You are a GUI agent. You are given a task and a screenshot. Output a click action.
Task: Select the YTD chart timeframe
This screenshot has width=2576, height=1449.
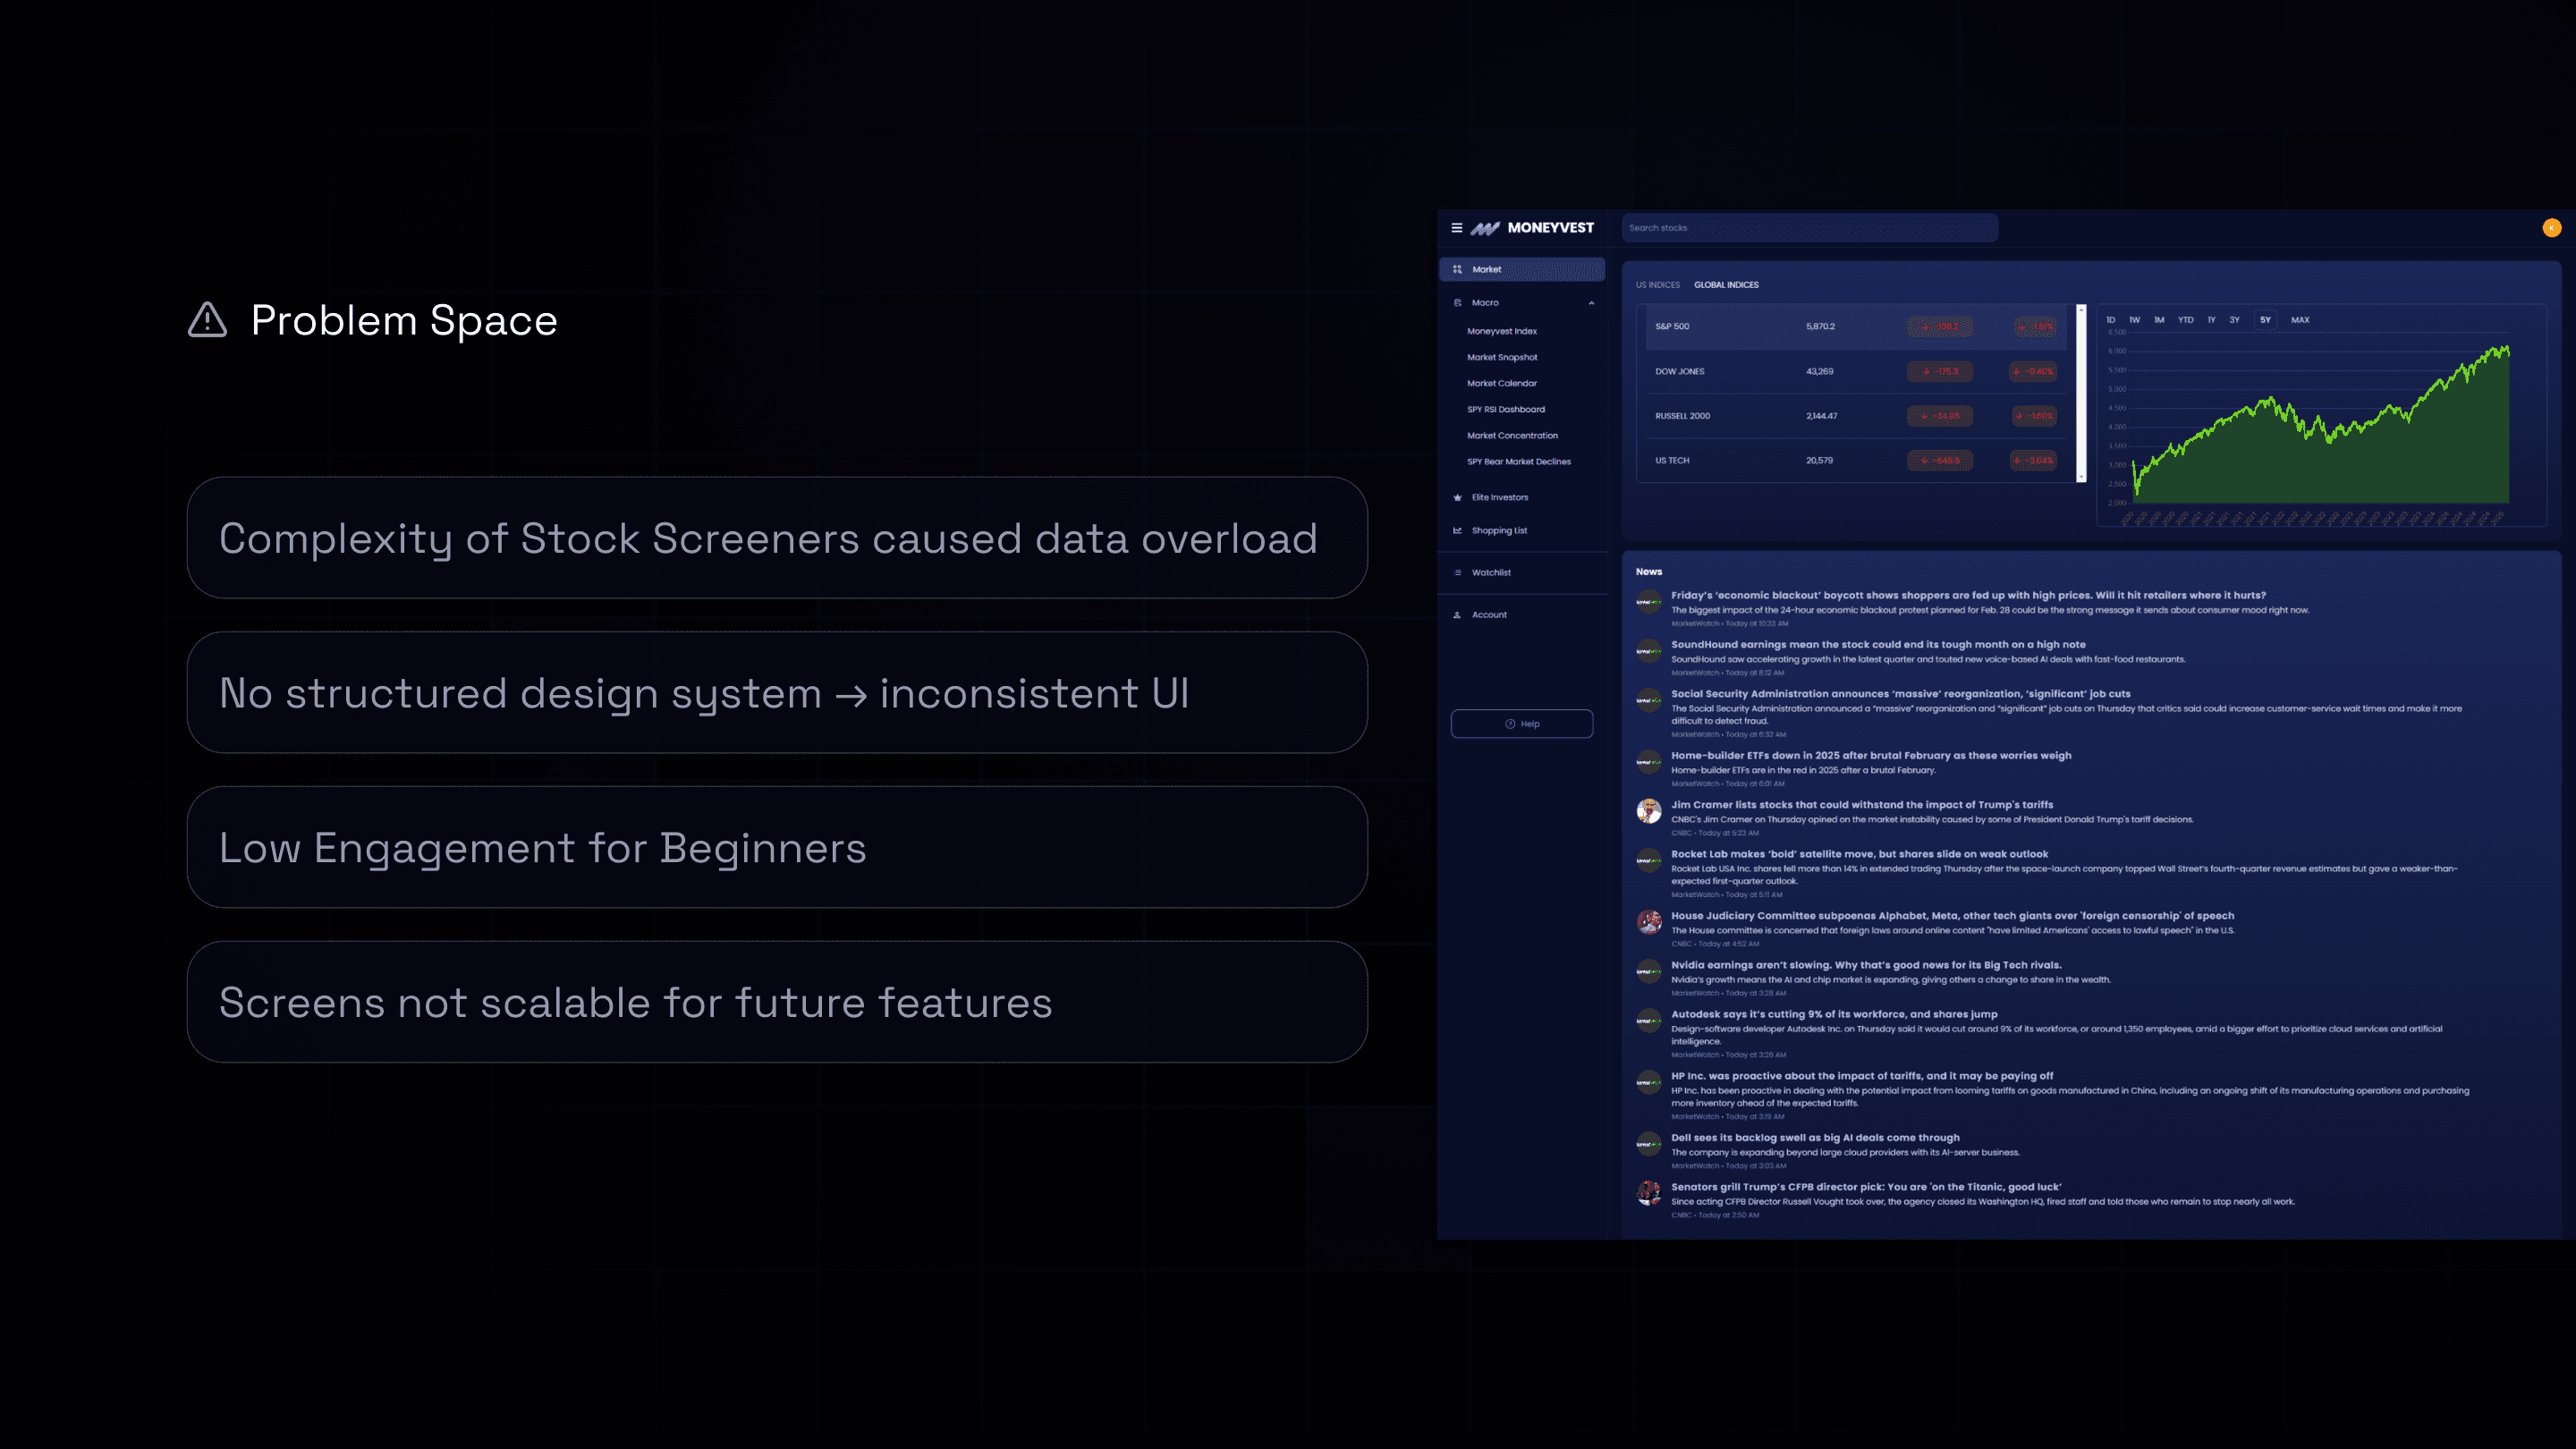2186,320
